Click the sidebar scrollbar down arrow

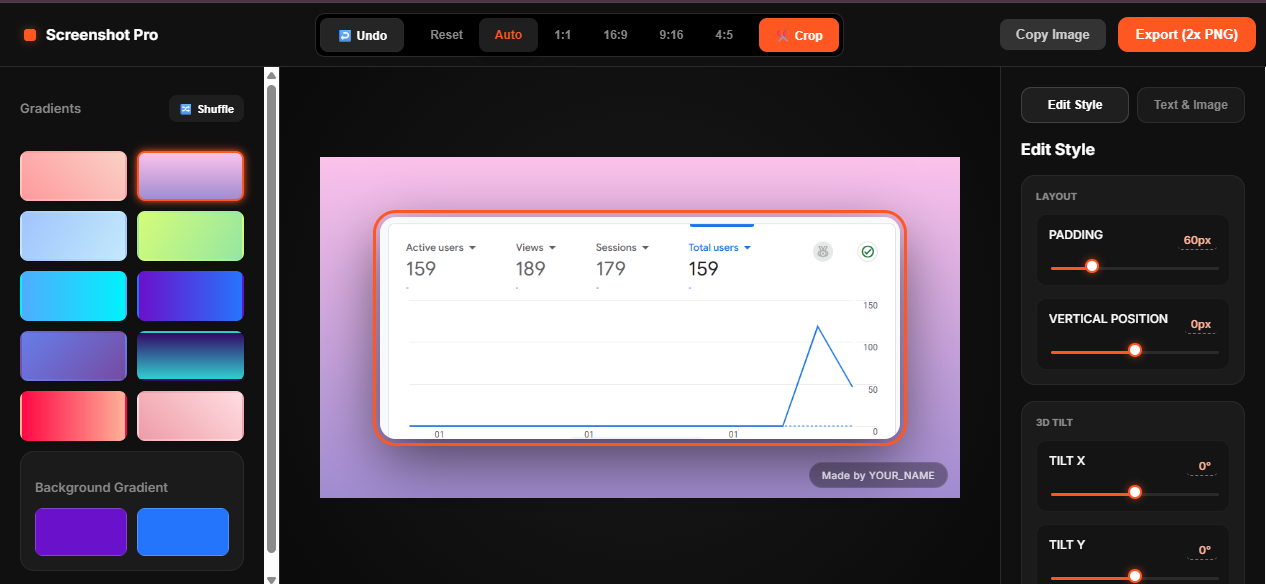[271, 578]
